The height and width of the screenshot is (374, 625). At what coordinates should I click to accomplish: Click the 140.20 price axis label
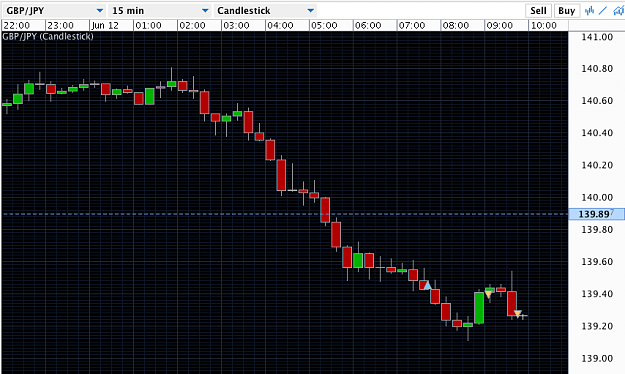click(x=597, y=165)
